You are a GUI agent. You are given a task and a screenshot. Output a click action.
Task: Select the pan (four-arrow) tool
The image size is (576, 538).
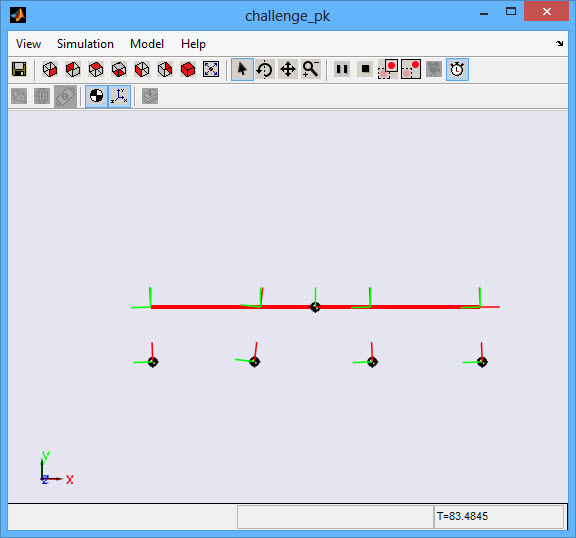[x=288, y=69]
